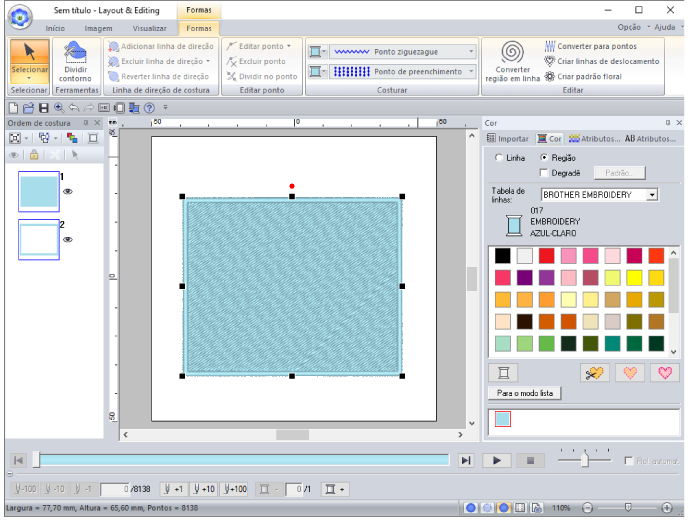Click the +100 stitch step button
This screenshot has width=688, height=520.
pyautogui.click(x=233, y=488)
